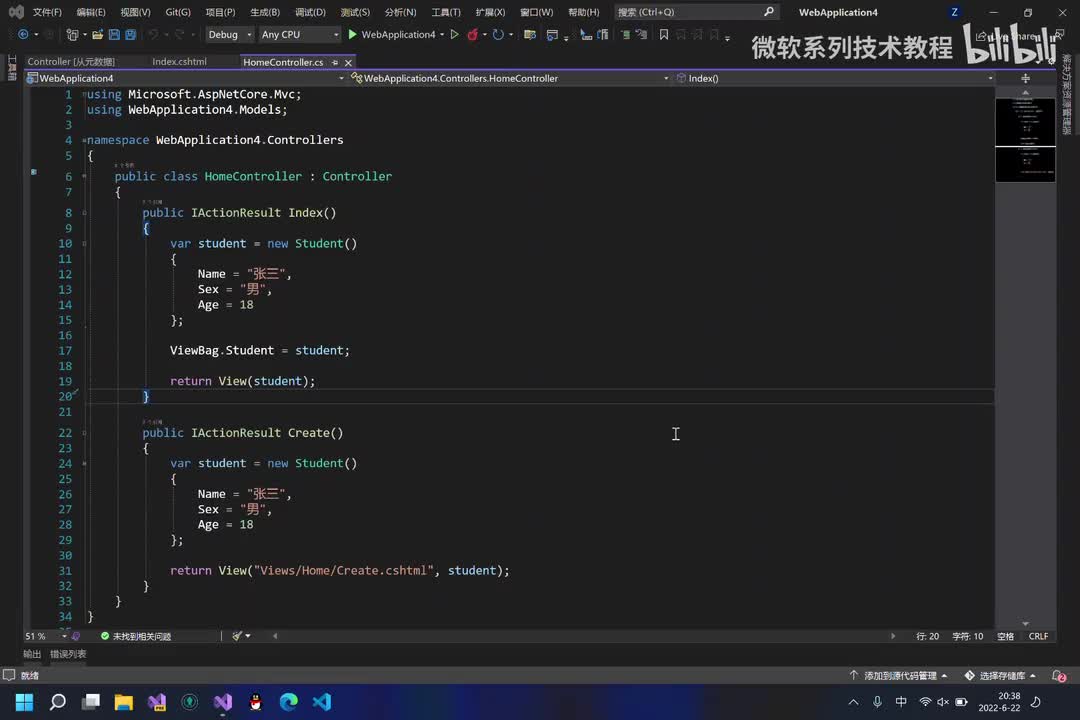The width and height of the screenshot is (1080, 720).
Task: Open the 51 % zoom level dropdown
Action: tap(46, 636)
